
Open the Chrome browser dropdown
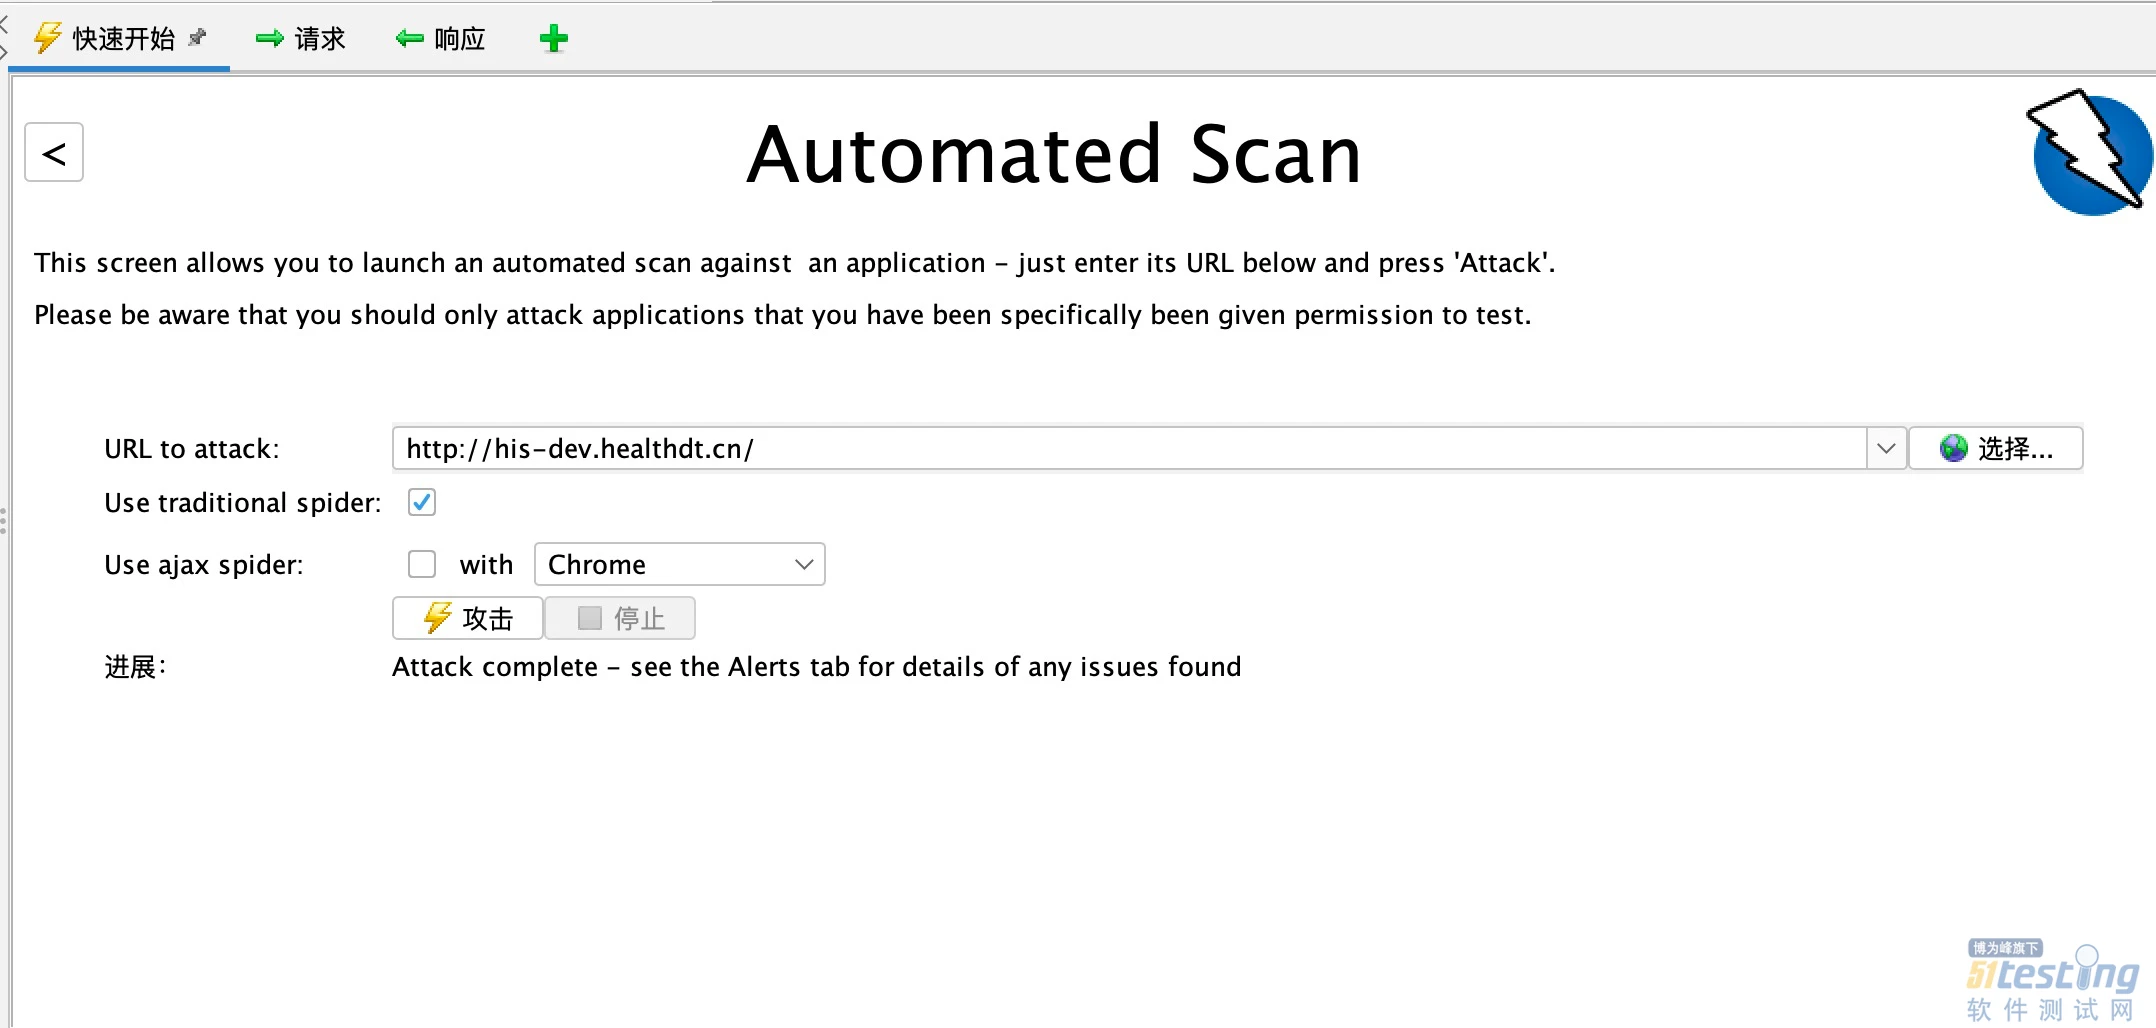click(x=679, y=565)
